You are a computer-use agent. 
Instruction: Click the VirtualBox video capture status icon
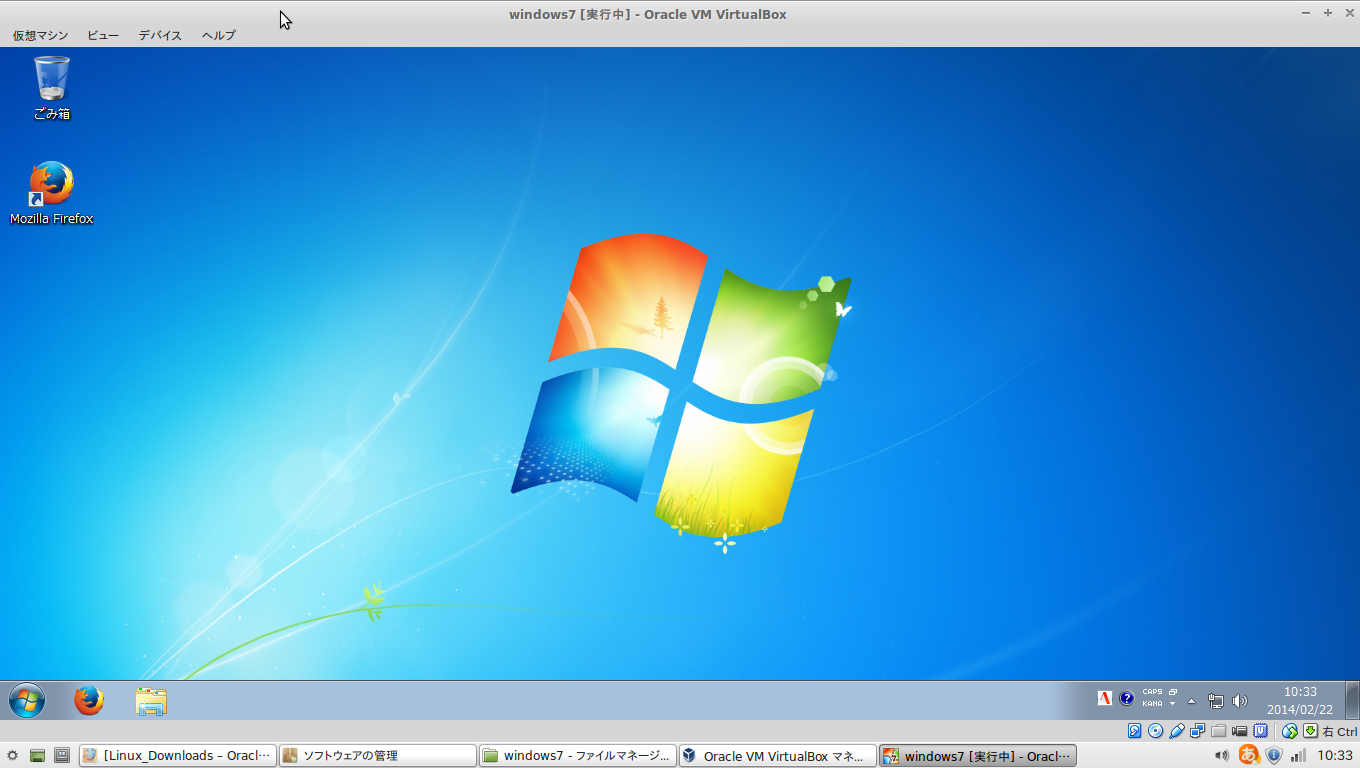pos(1240,731)
